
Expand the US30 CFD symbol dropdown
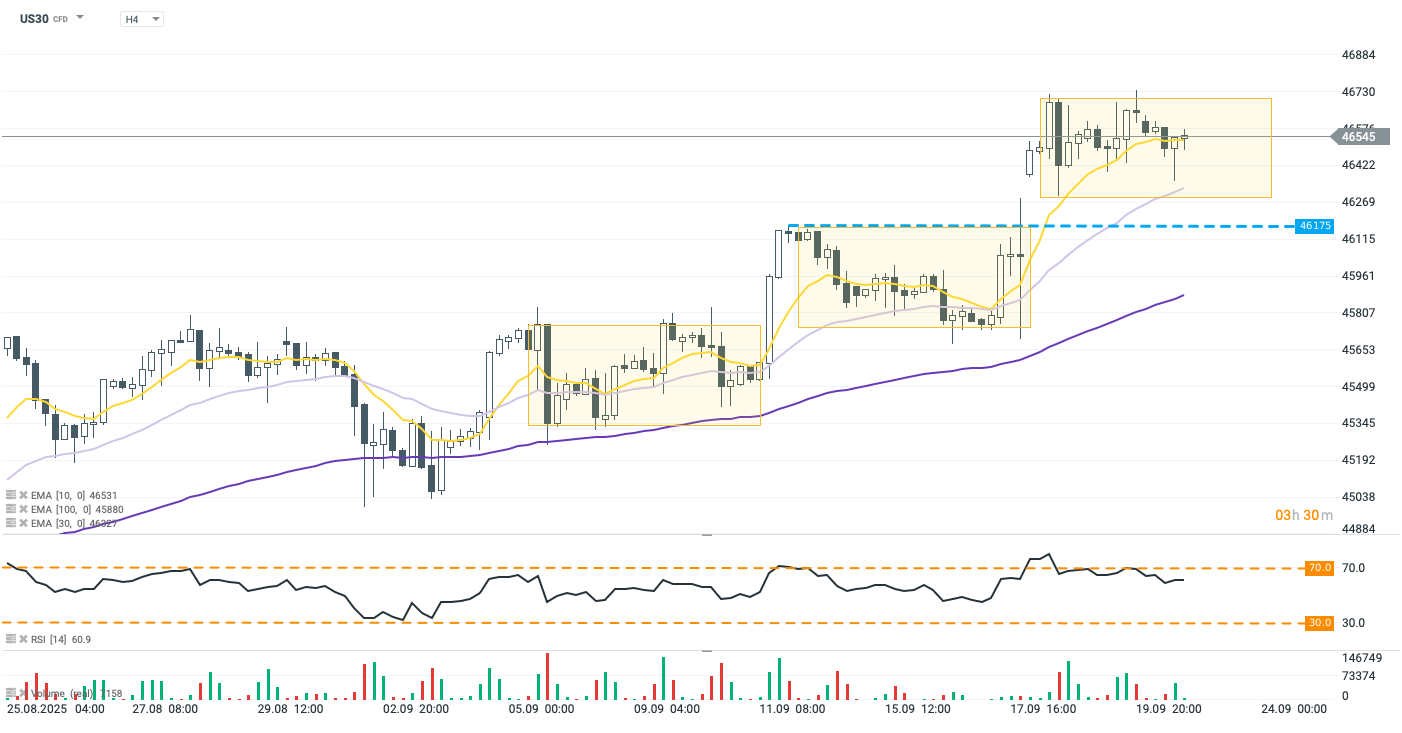pos(80,18)
